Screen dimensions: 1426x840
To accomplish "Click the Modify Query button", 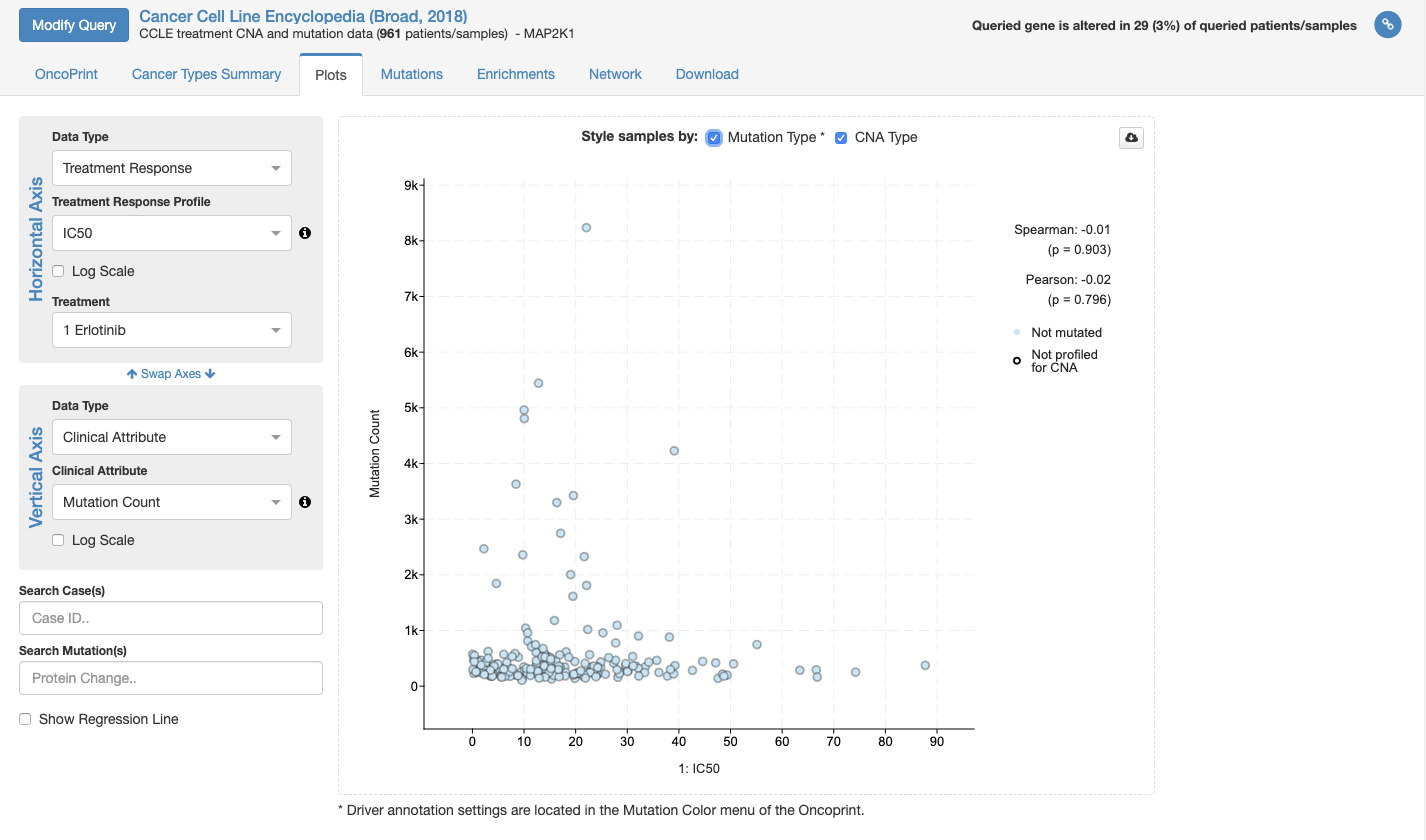I will pyautogui.click(x=73, y=24).
